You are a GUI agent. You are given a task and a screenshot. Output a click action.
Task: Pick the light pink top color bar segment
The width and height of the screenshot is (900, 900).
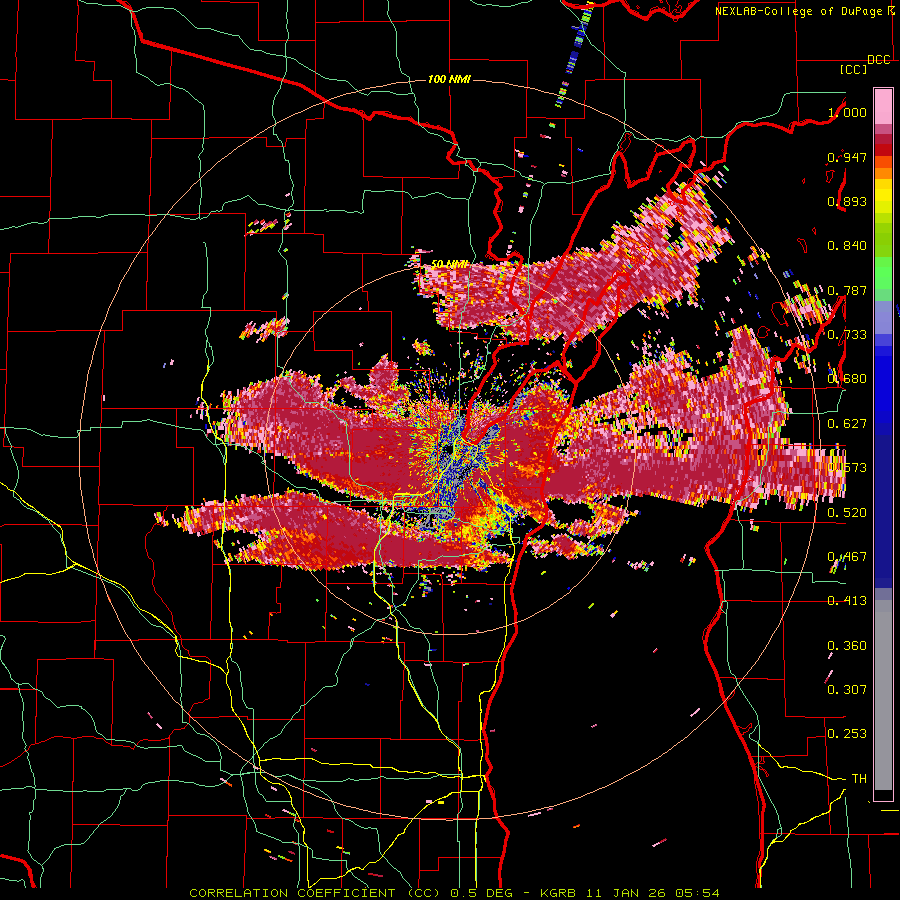883,107
